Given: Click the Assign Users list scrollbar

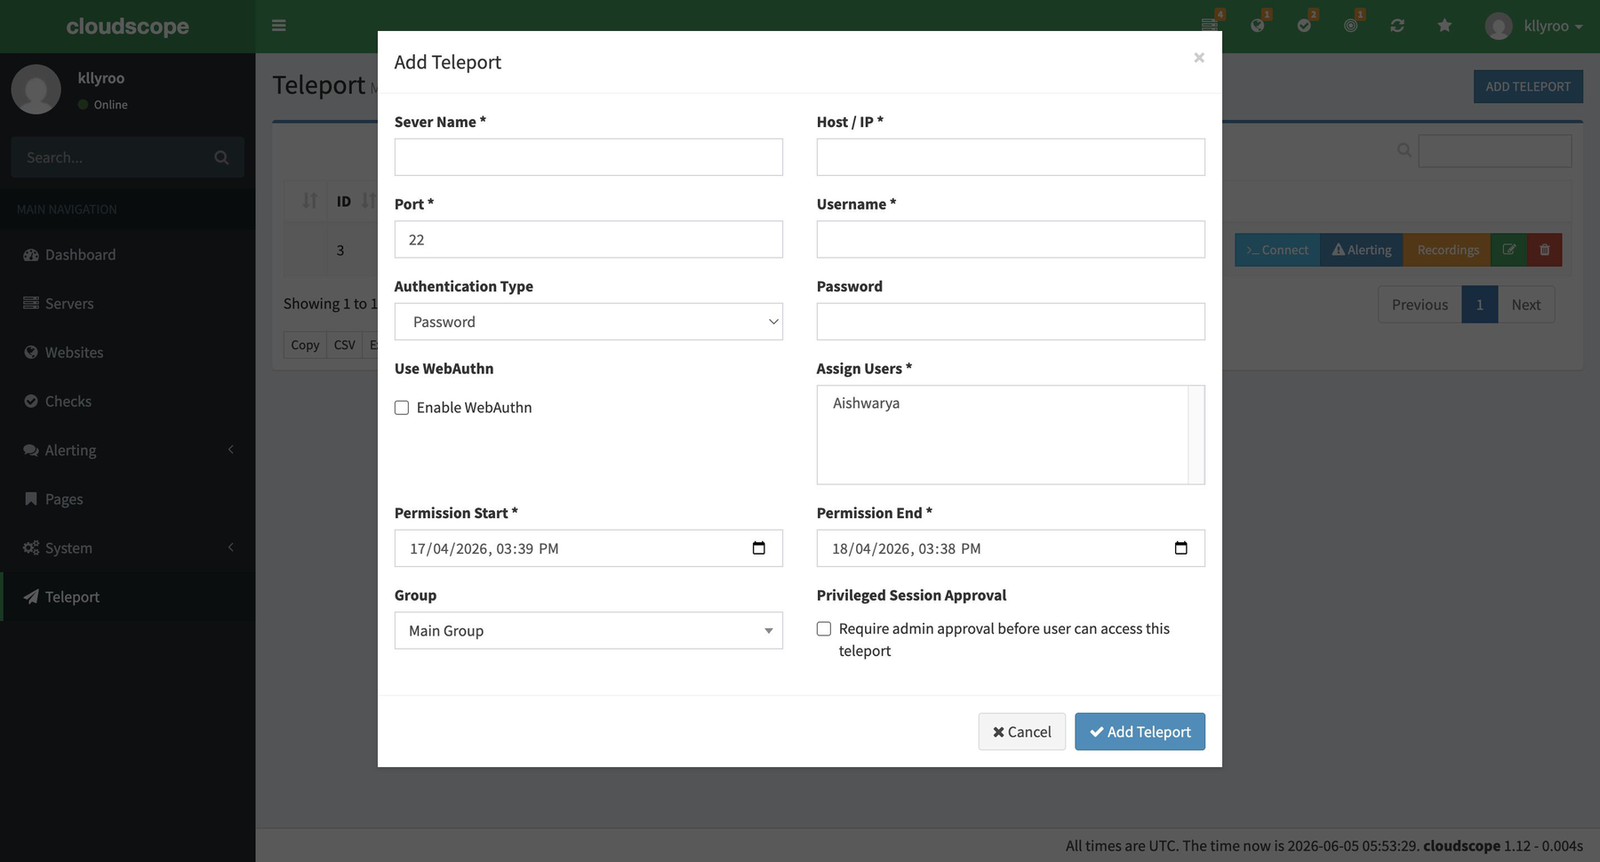Looking at the screenshot, I should 1195,435.
